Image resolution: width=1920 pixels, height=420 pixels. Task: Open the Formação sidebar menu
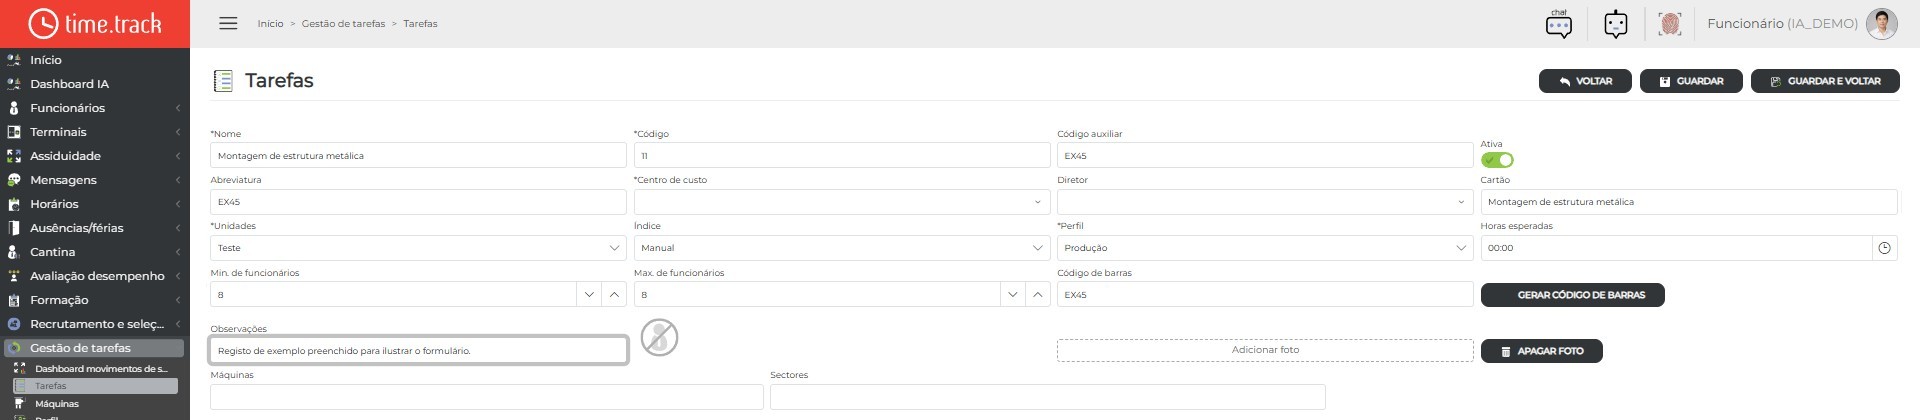click(x=94, y=300)
